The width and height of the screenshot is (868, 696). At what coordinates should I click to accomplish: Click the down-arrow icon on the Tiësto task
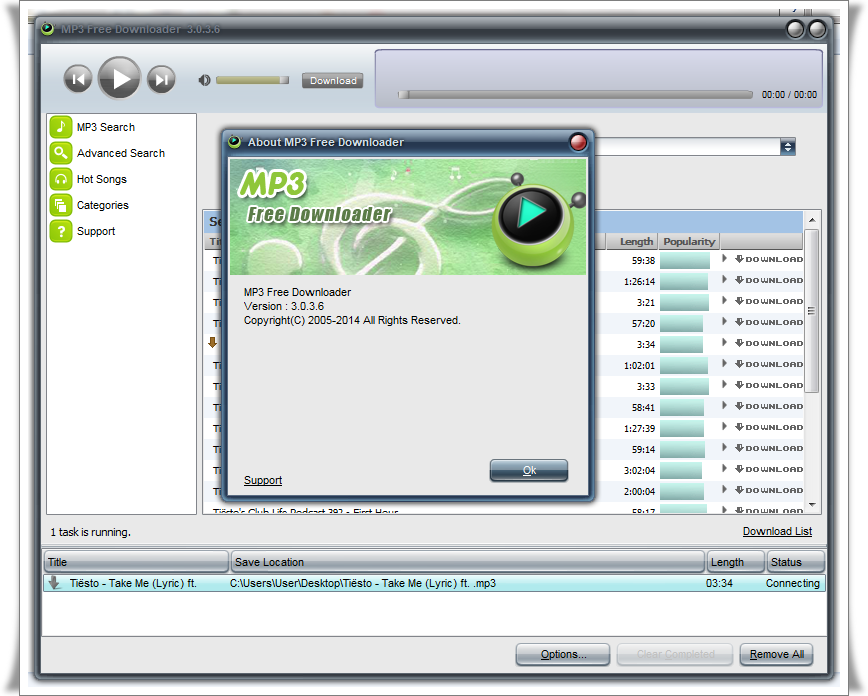click(54, 582)
